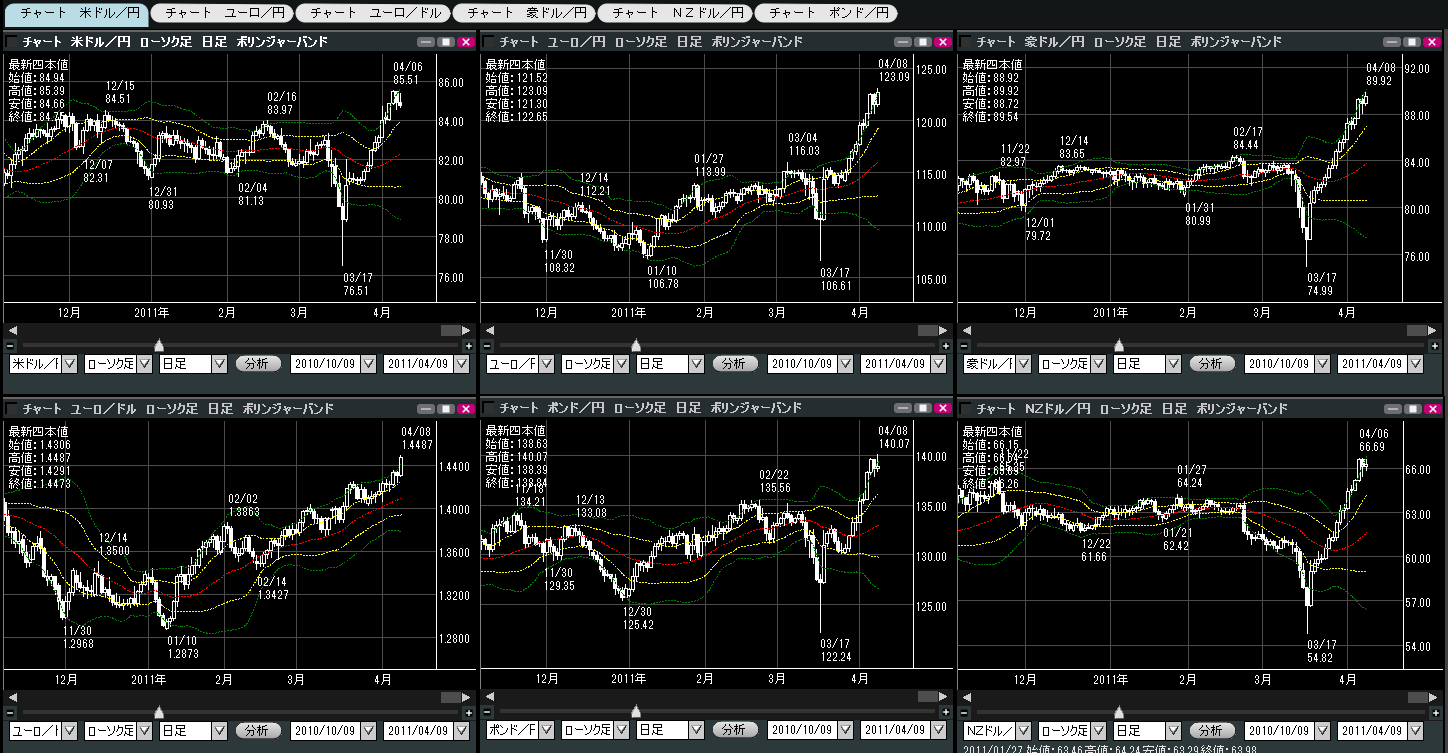This screenshot has width=1448, height=753.
Task: Click the scroll-left arrow under the ユーロ/ドル chart
Action: point(12,696)
